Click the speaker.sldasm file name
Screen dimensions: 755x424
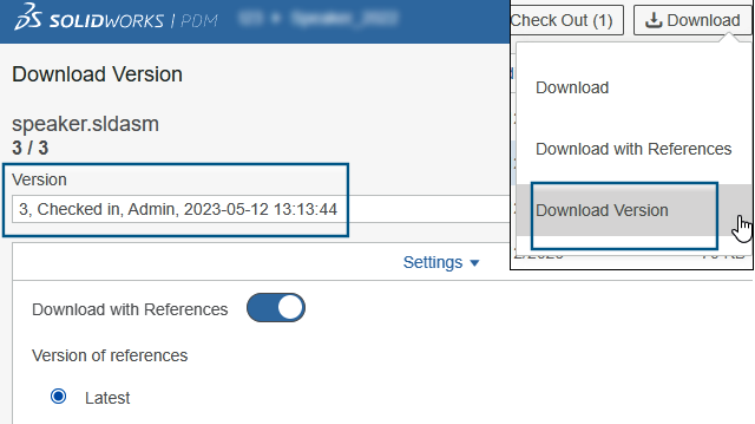(x=86, y=125)
